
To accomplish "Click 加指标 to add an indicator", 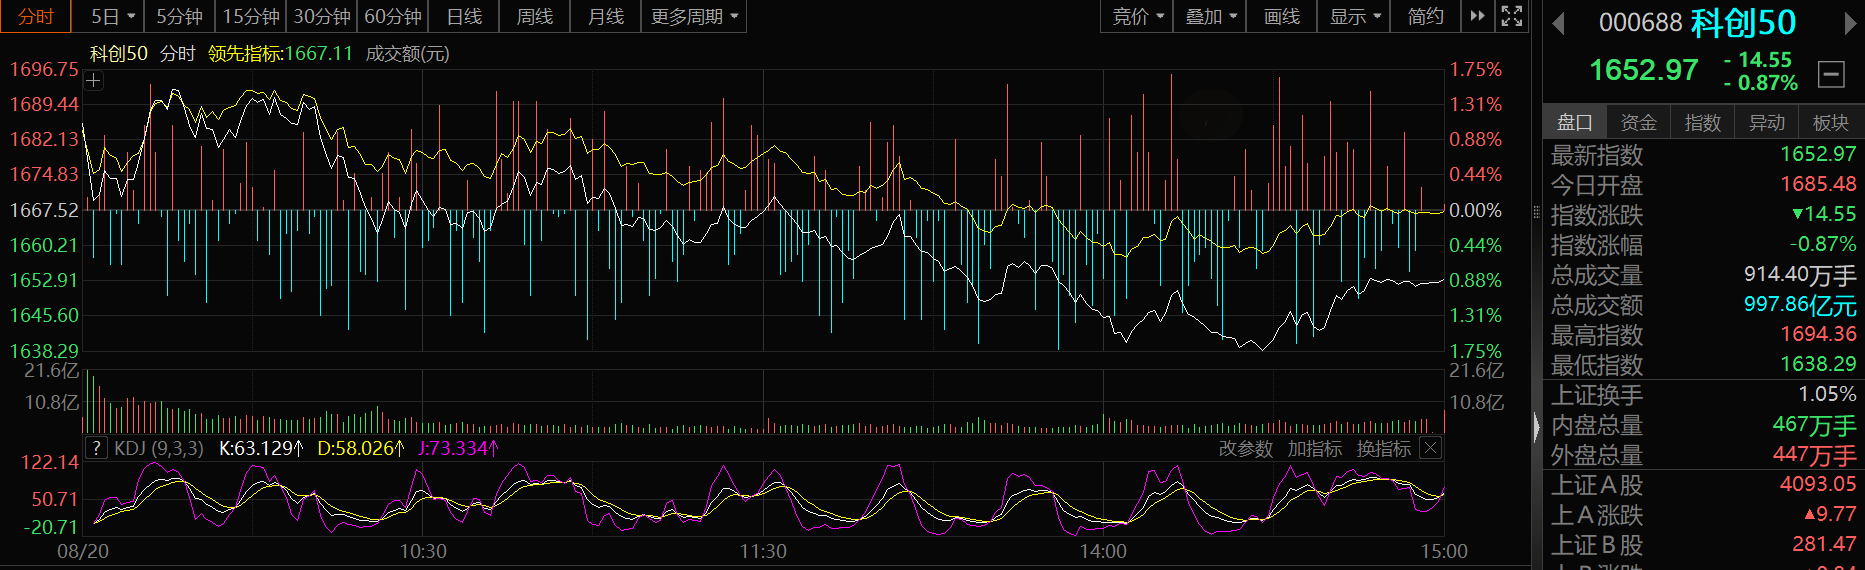I will [1314, 449].
